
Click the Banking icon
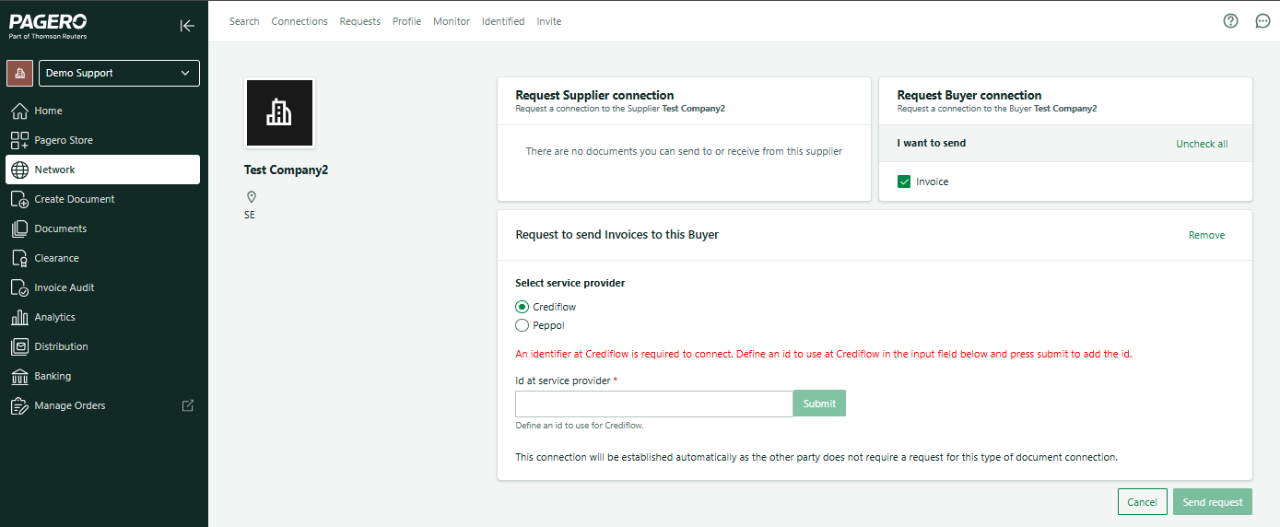19,376
